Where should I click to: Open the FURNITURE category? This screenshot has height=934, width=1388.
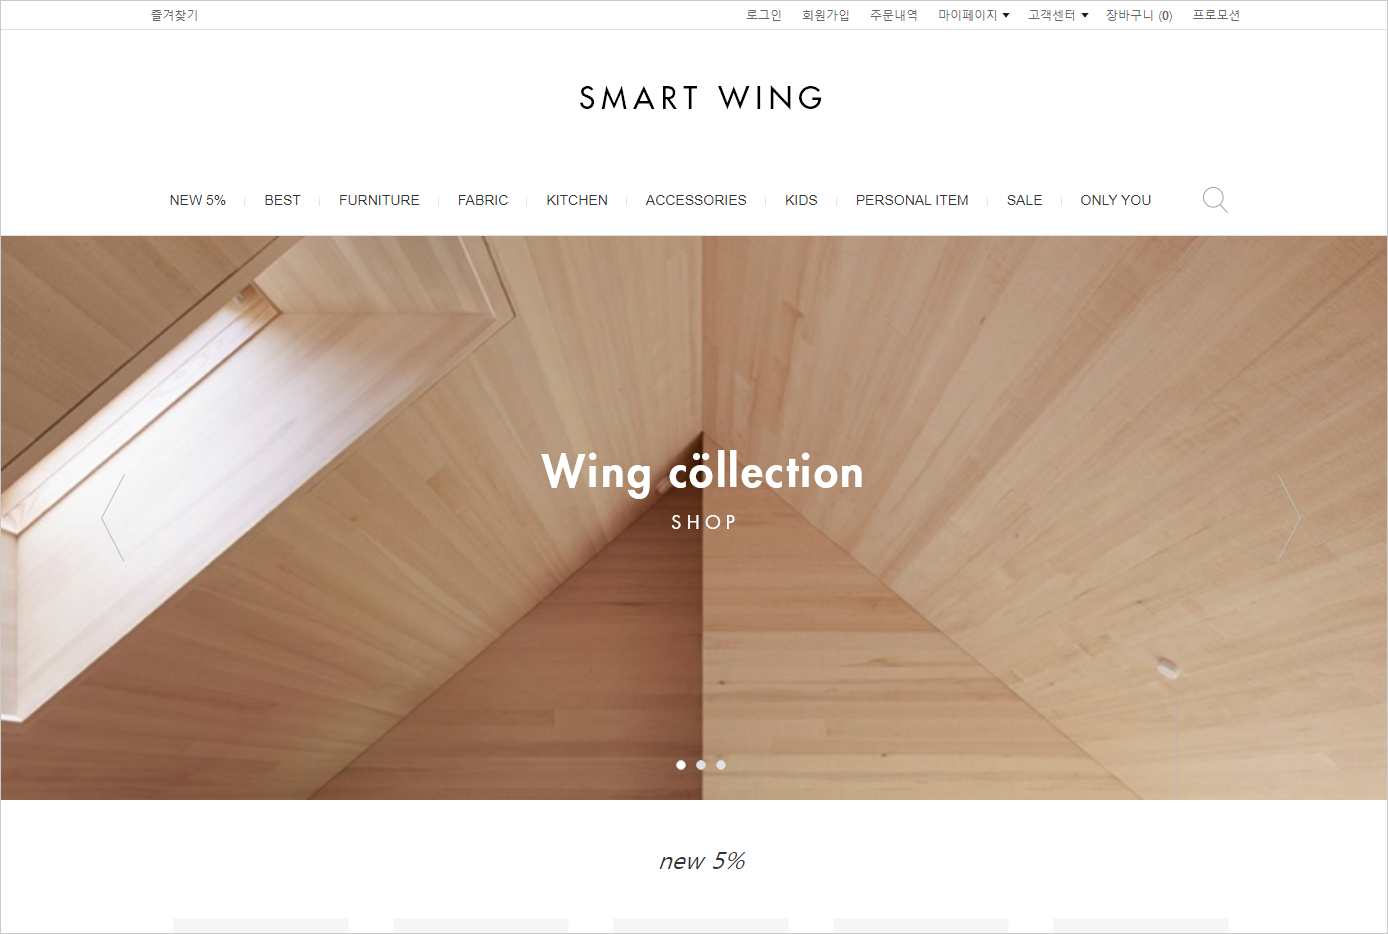pyautogui.click(x=379, y=200)
